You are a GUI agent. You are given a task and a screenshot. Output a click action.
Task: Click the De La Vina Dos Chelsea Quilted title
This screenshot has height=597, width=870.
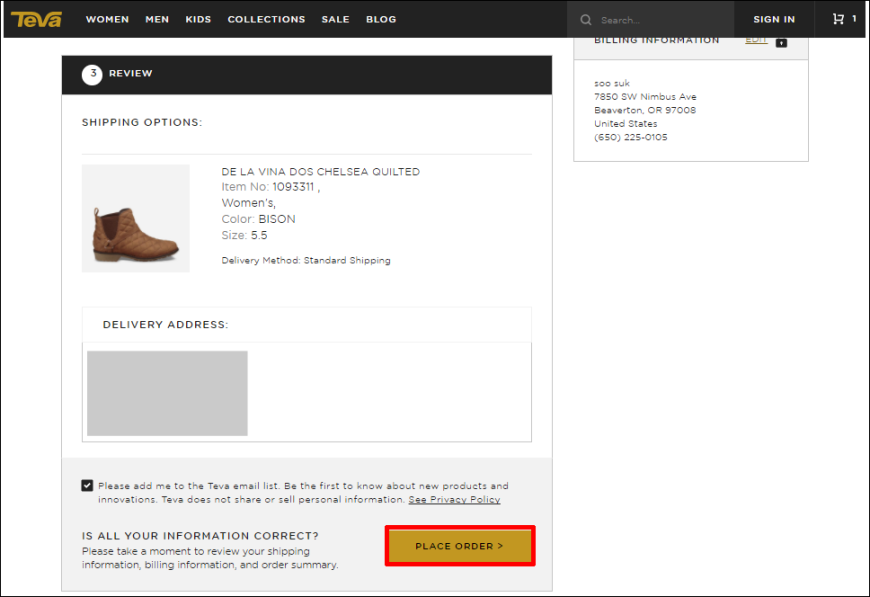coord(321,171)
